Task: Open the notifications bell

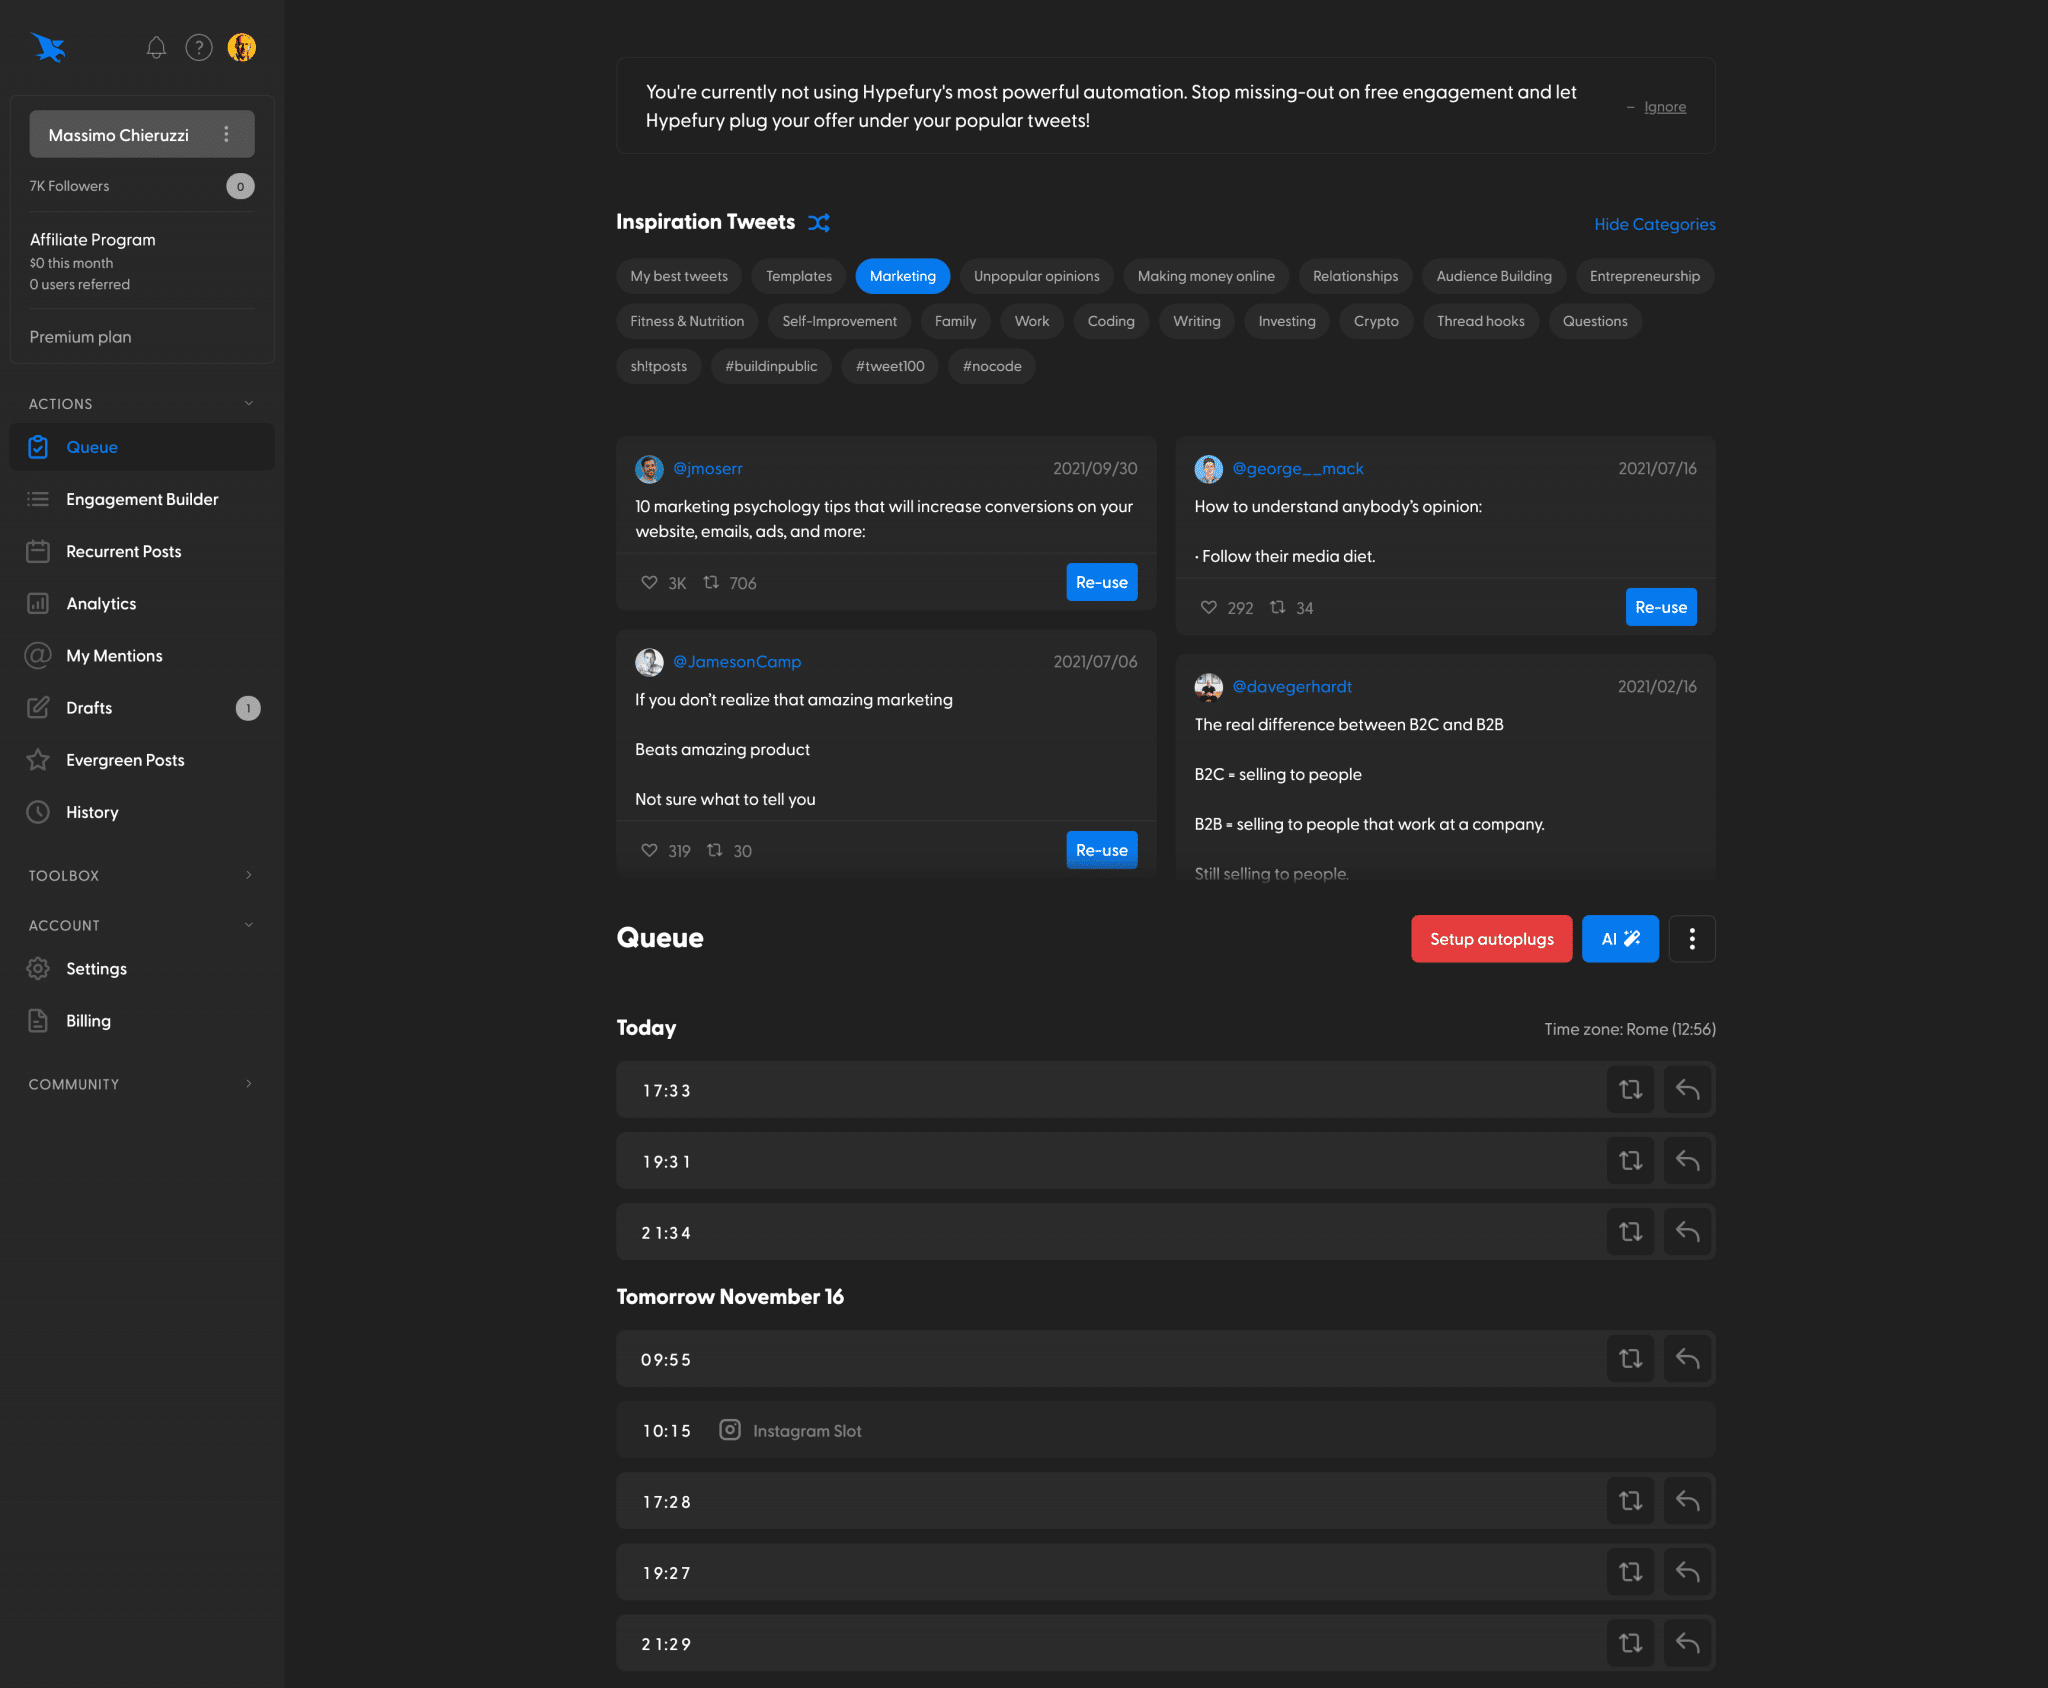Action: coord(156,47)
